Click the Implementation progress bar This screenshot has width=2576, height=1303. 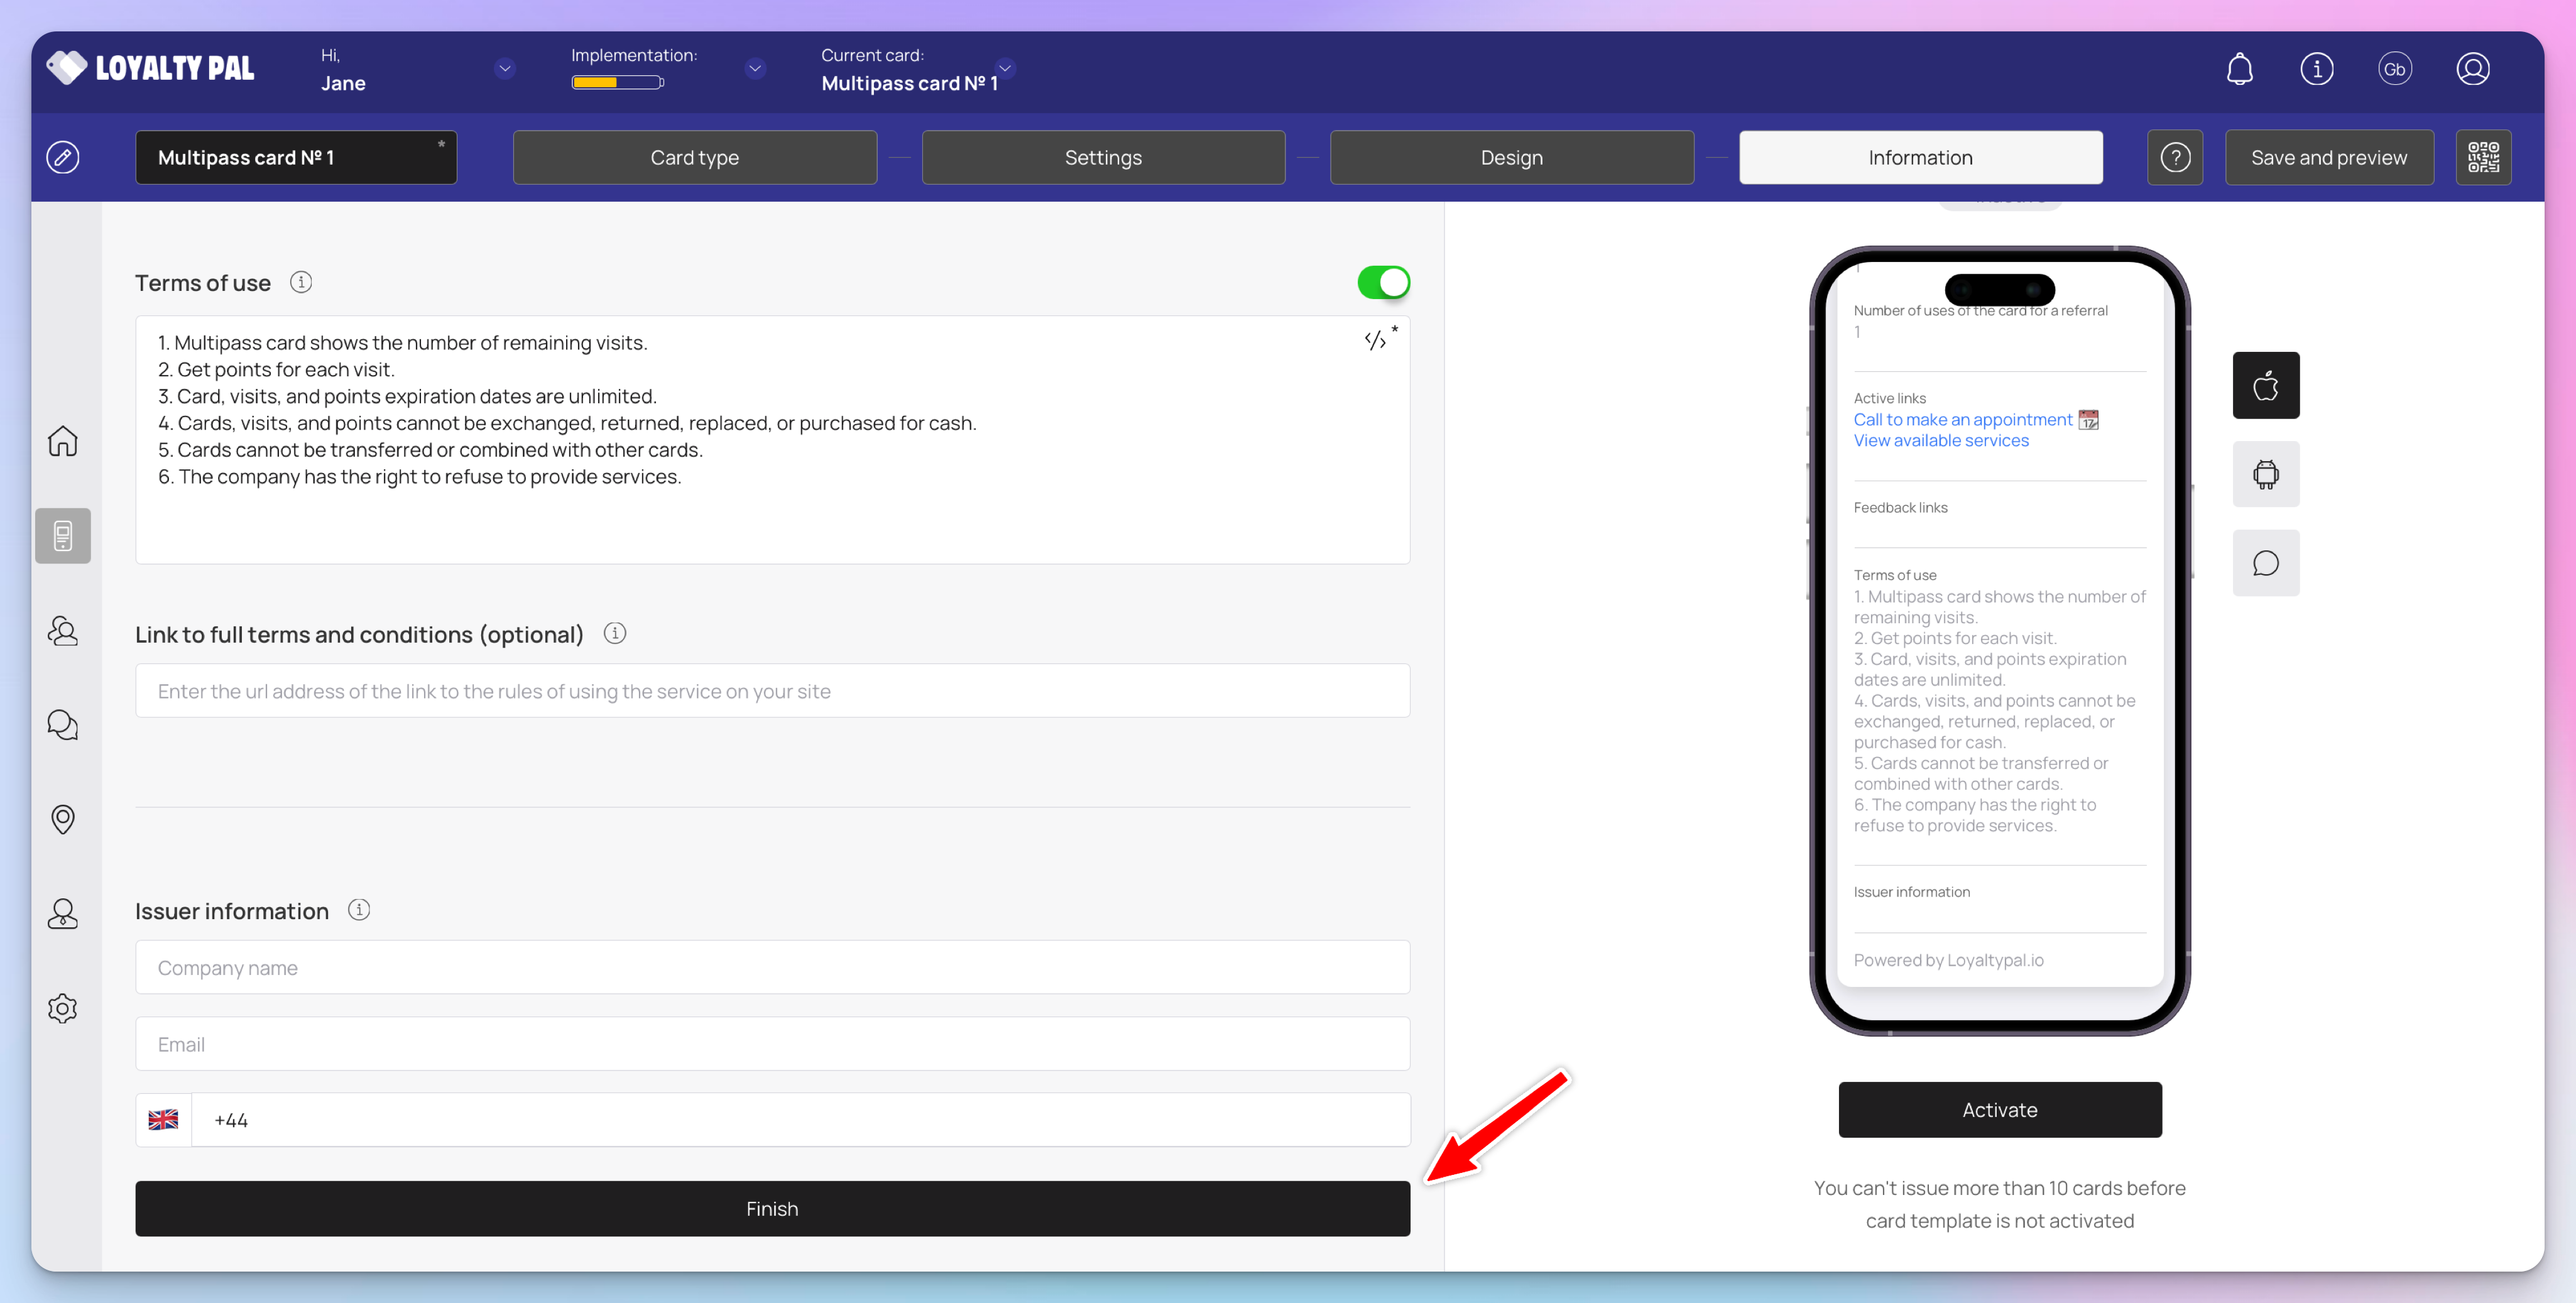click(616, 83)
